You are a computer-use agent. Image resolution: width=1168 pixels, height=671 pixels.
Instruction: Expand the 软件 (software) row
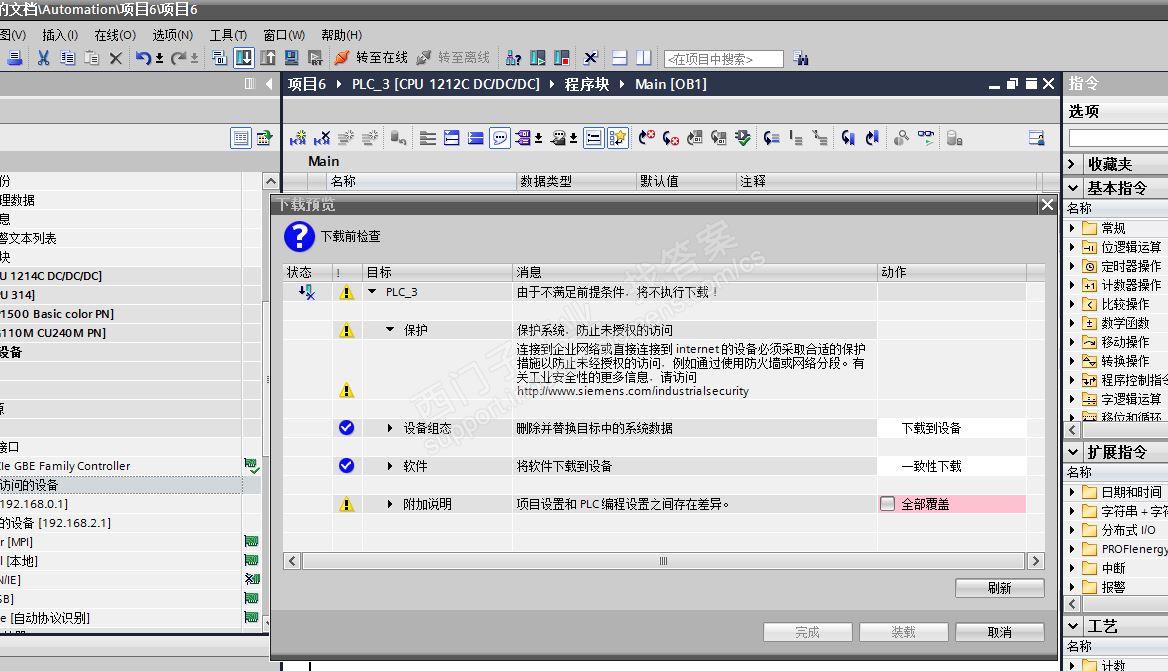click(390, 466)
